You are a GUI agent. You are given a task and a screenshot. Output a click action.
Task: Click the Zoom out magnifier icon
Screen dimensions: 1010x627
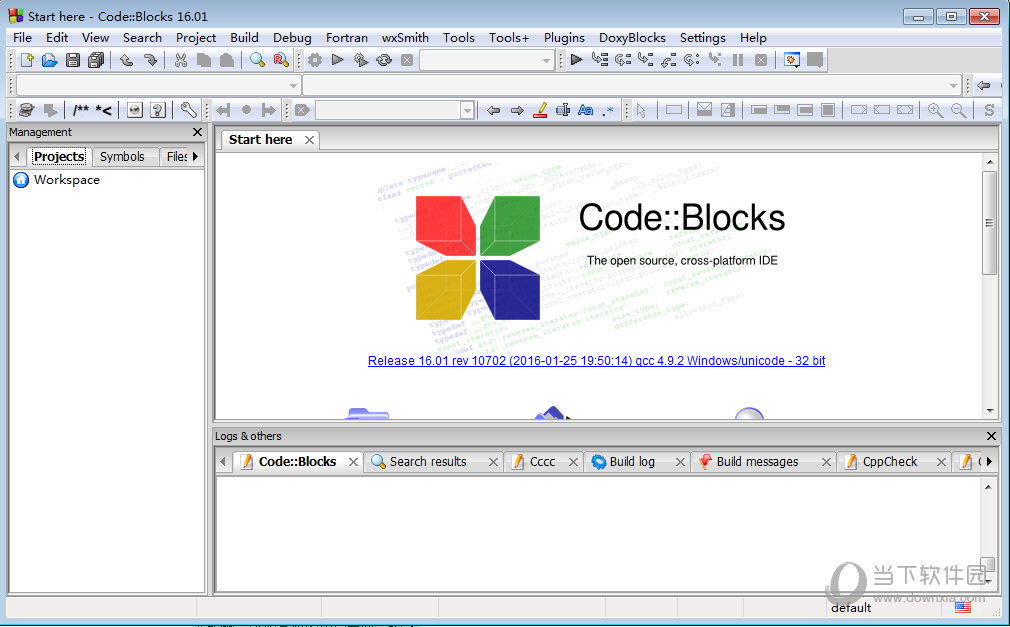tap(958, 110)
